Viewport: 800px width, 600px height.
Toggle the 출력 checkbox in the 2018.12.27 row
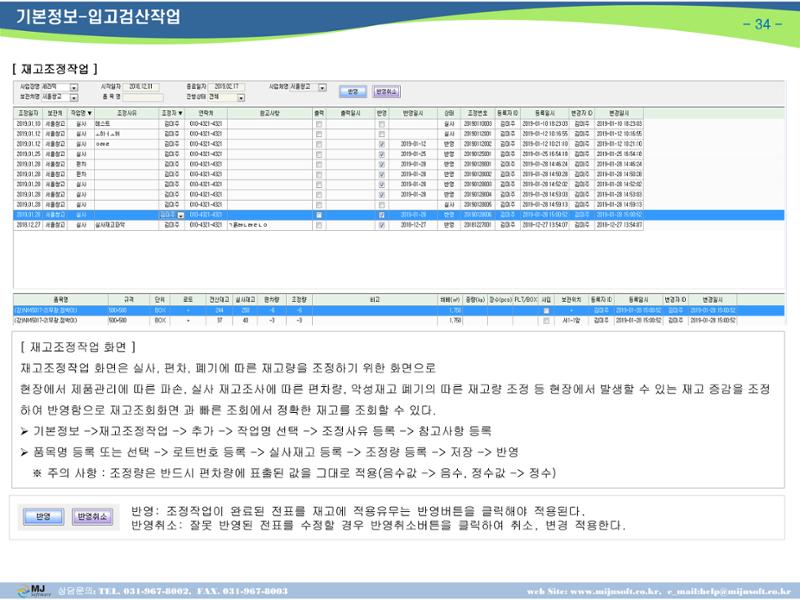click(x=319, y=225)
